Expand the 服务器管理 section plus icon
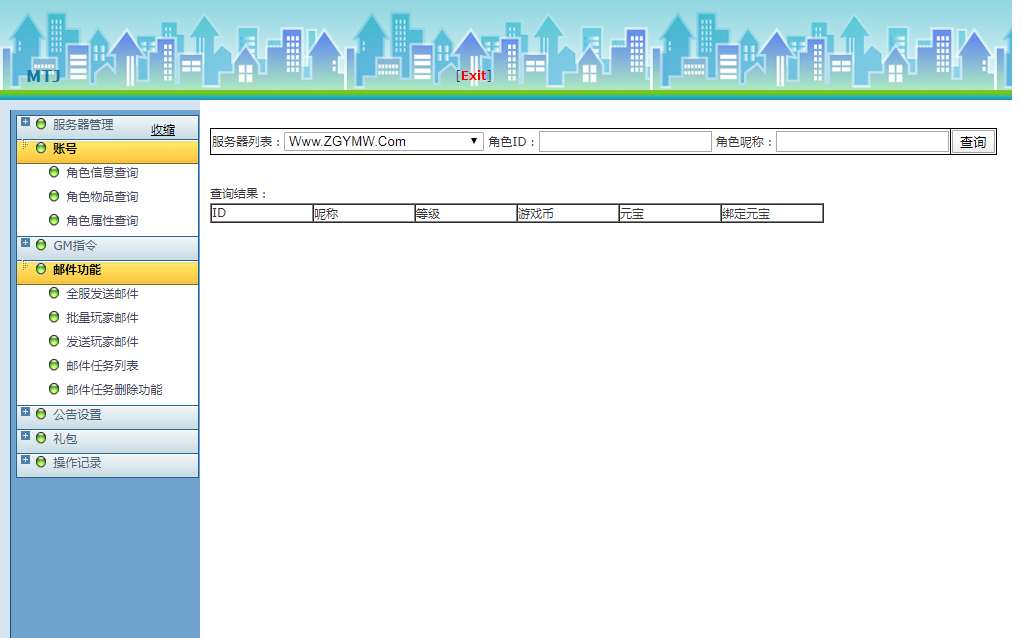Image resolution: width=1022 pixels, height=638 pixels. [25, 123]
